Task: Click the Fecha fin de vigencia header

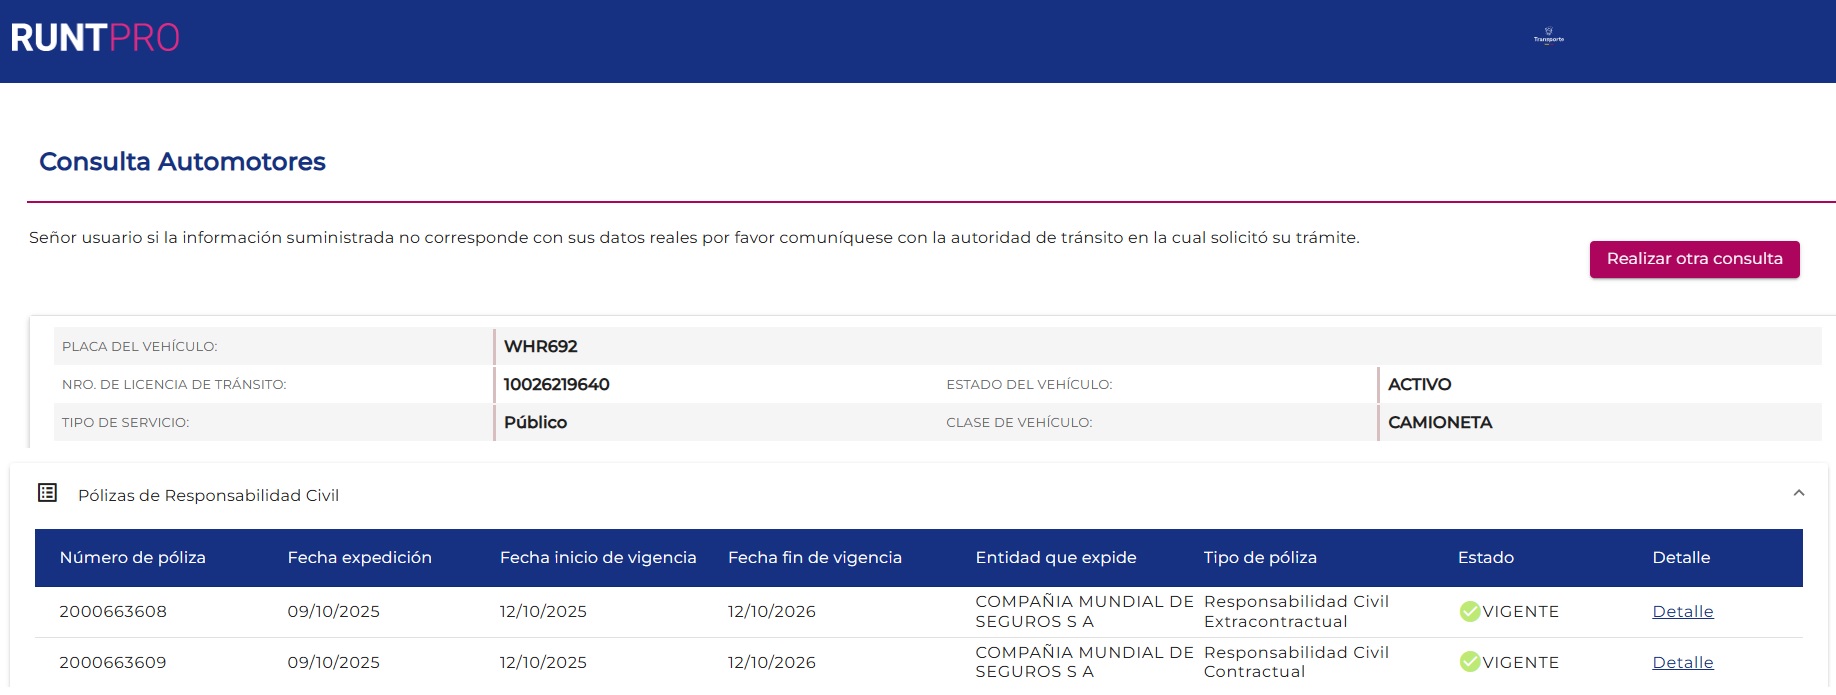Action: pos(814,557)
